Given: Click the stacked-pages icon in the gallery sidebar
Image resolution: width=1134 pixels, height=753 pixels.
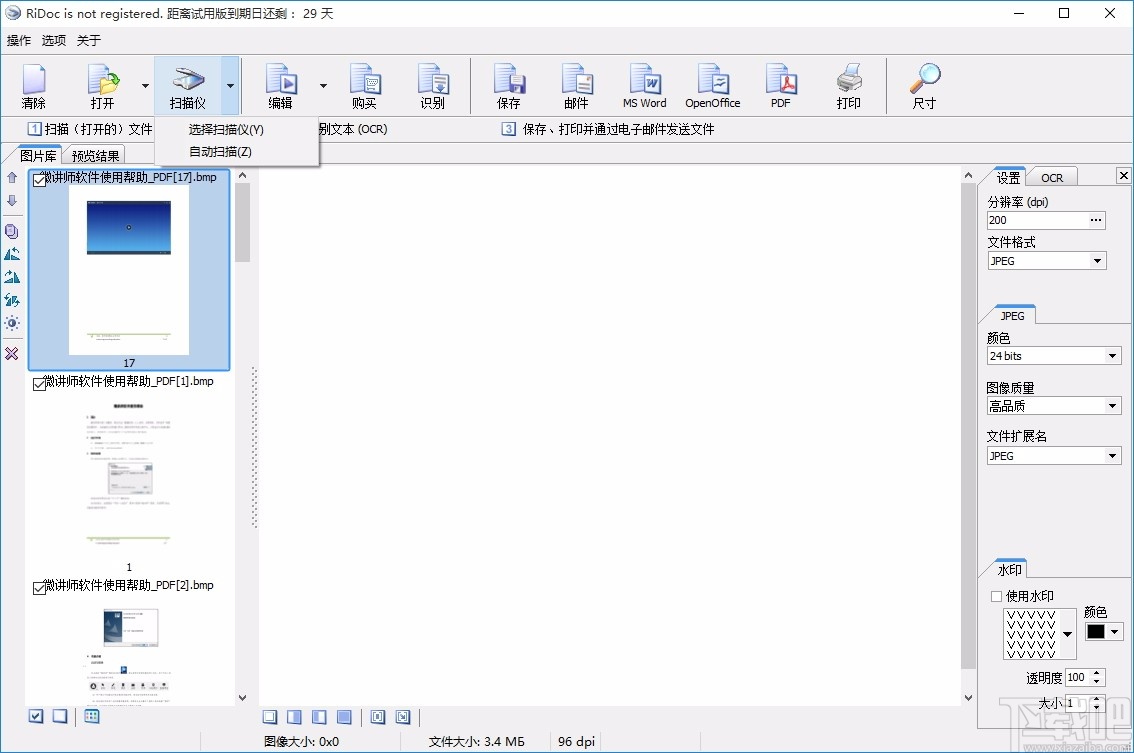Looking at the screenshot, I should tap(12, 231).
